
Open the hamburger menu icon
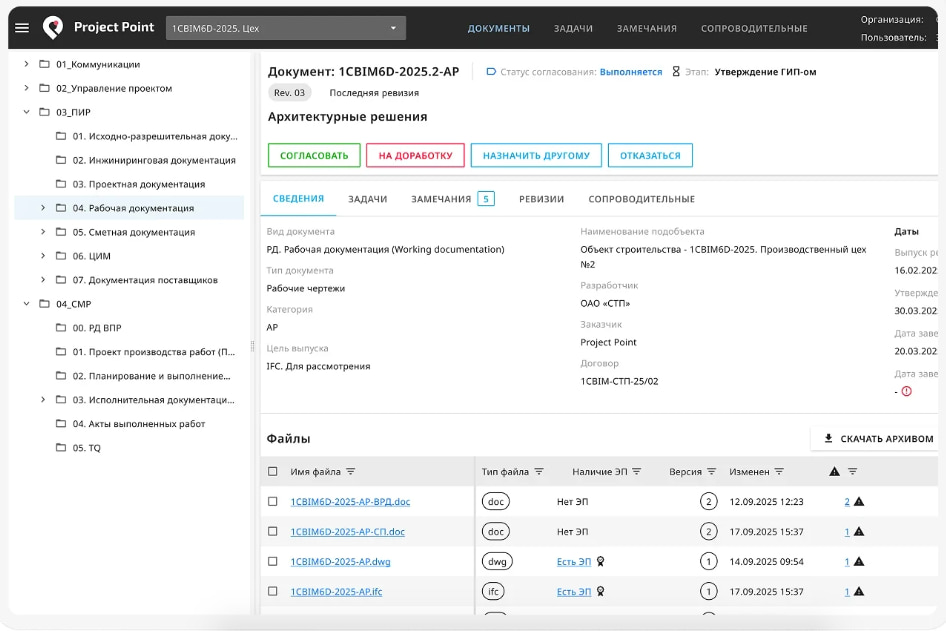(22, 28)
